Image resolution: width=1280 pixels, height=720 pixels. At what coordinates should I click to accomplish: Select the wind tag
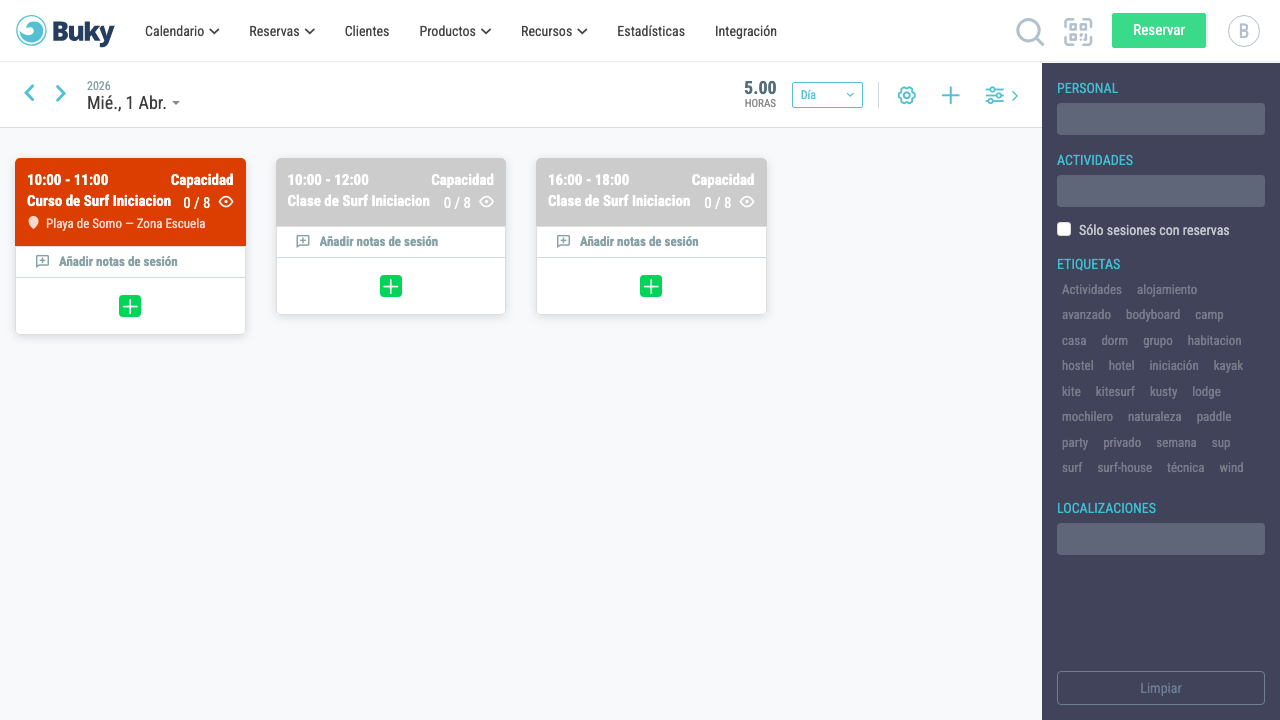pos(1231,467)
